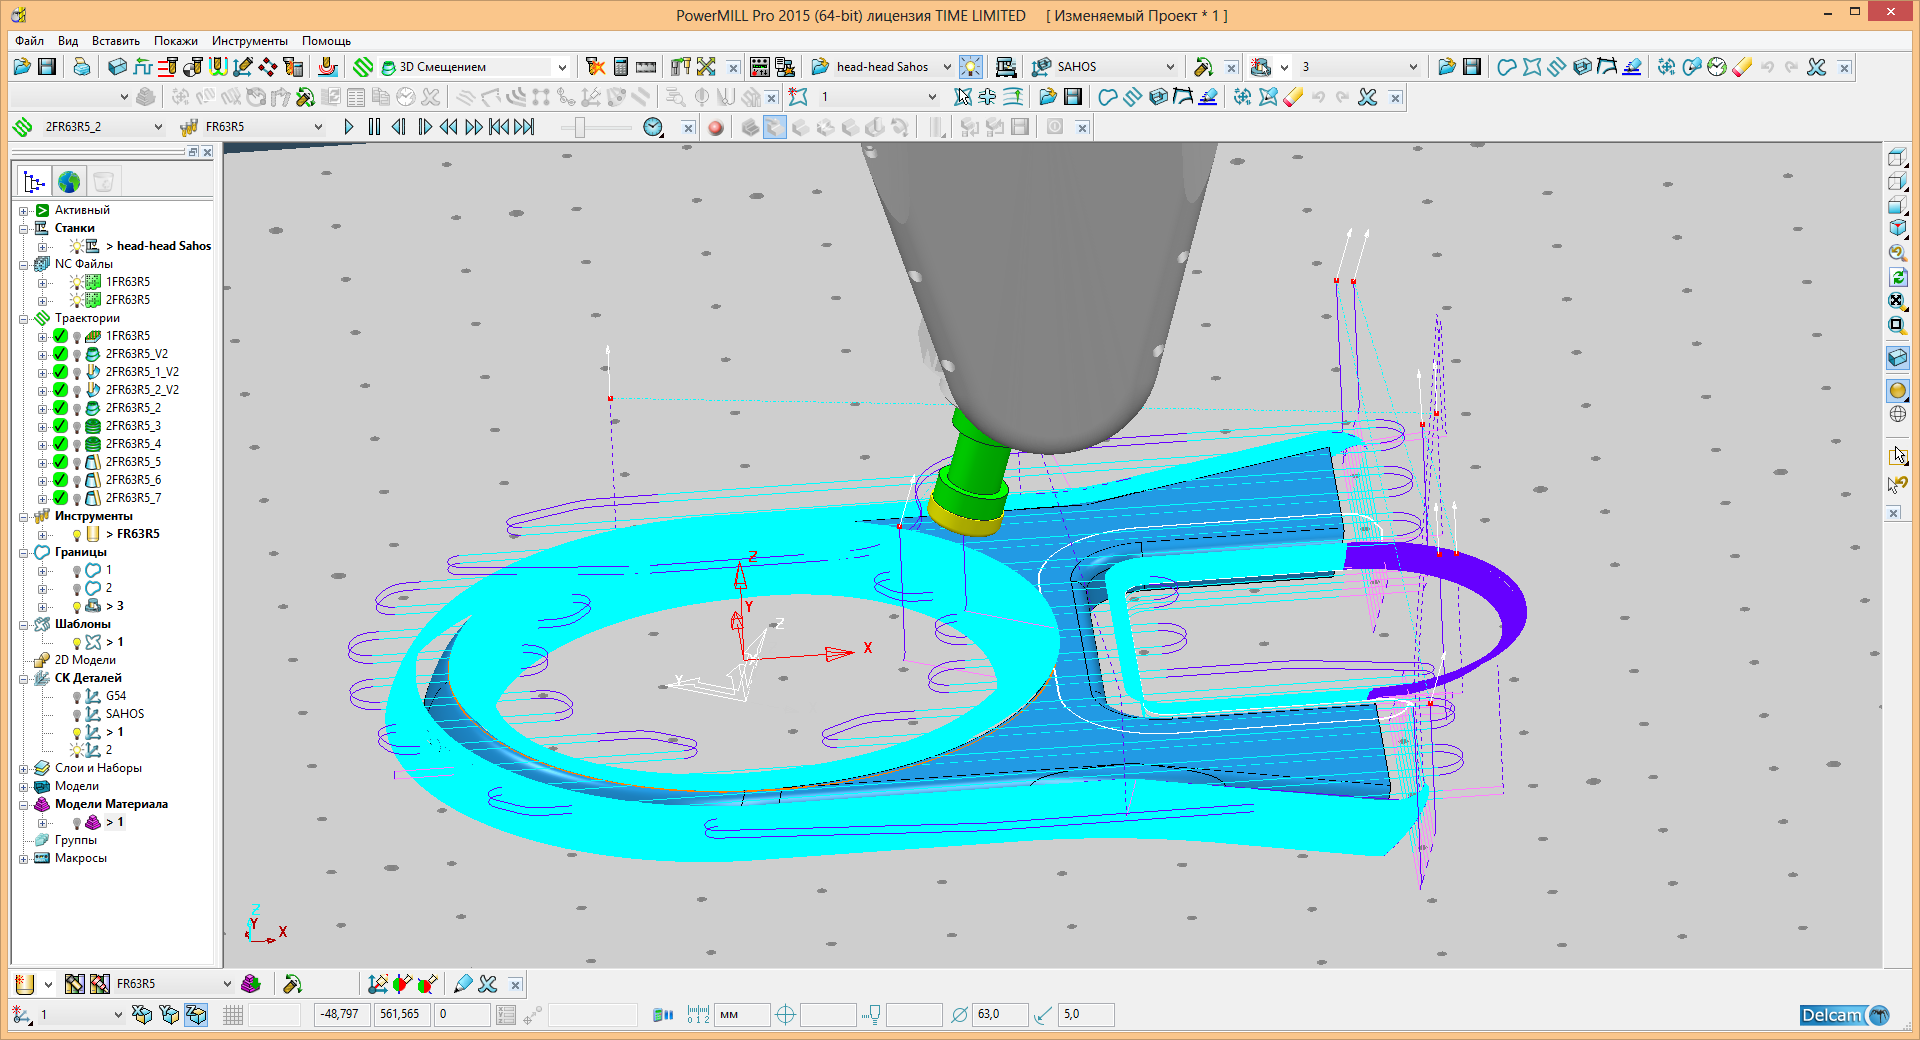Select the Активный tree item
1920x1040 pixels.
[82, 210]
